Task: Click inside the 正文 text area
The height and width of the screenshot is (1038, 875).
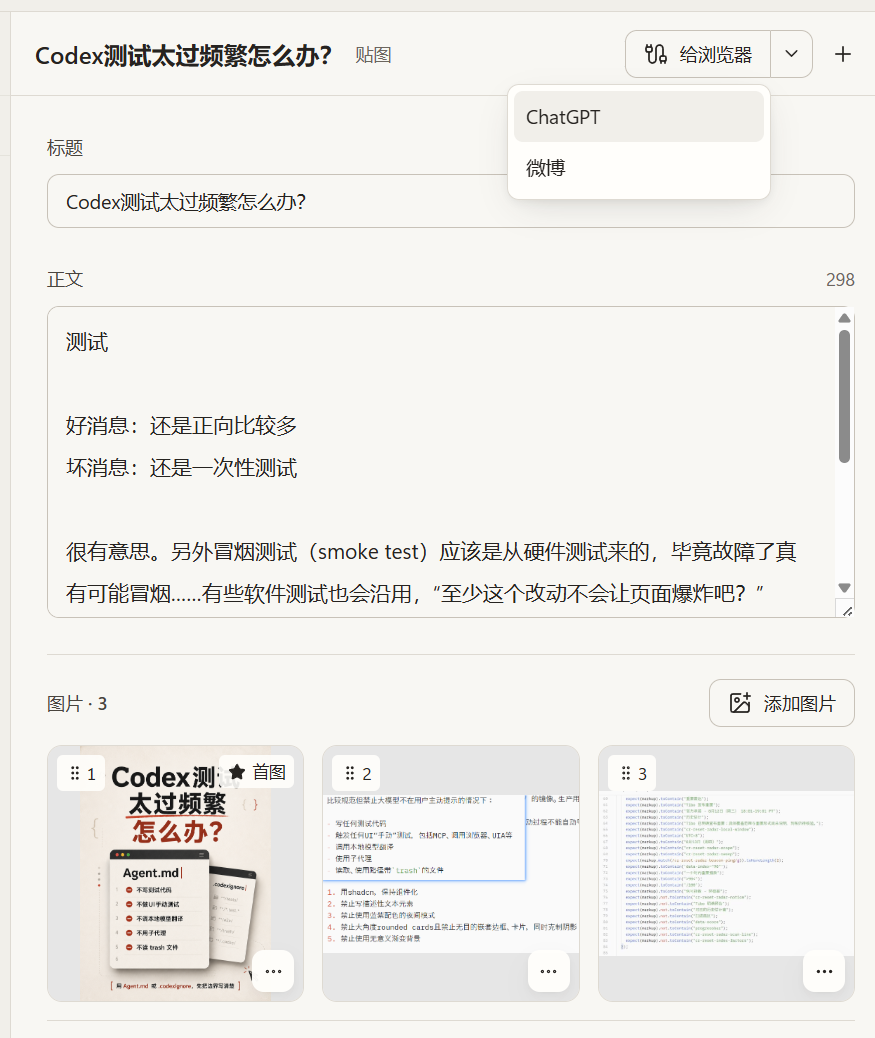Action: (440, 461)
